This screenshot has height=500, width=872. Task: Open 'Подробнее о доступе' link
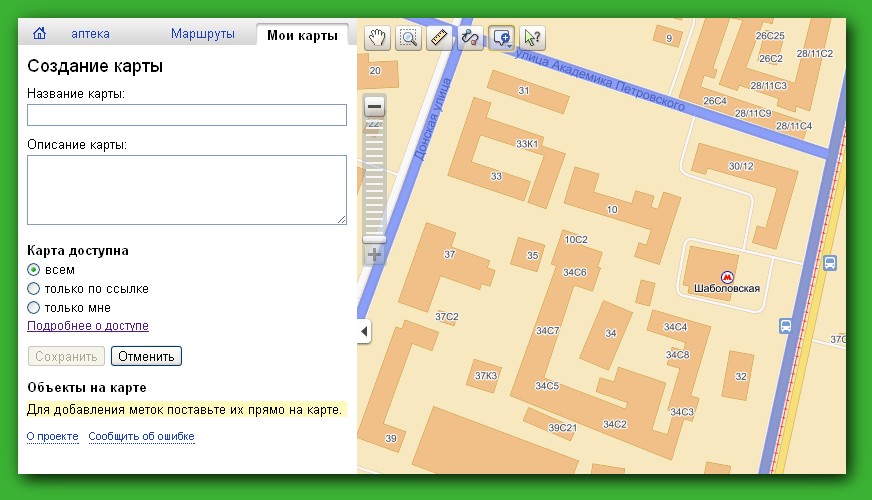pyautogui.click(x=88, y=326)
